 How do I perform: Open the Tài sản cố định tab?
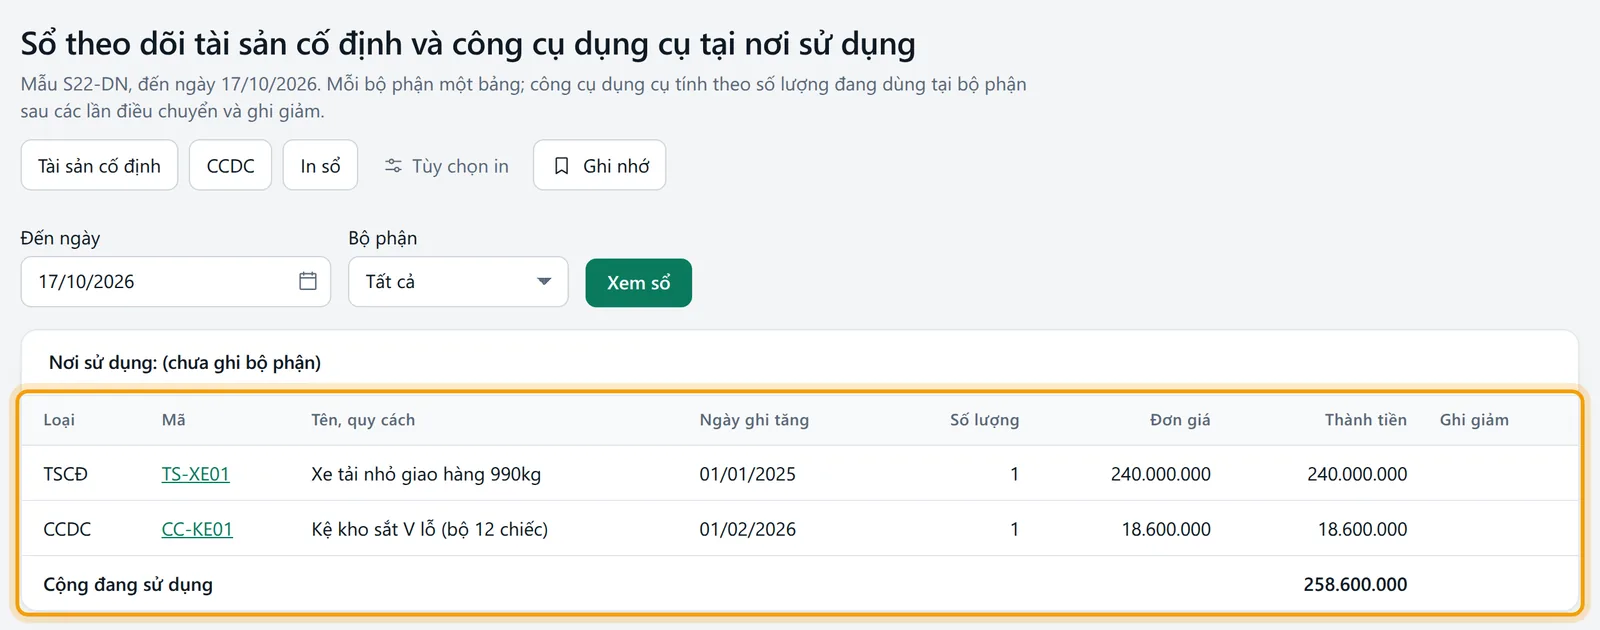[99, 165]
